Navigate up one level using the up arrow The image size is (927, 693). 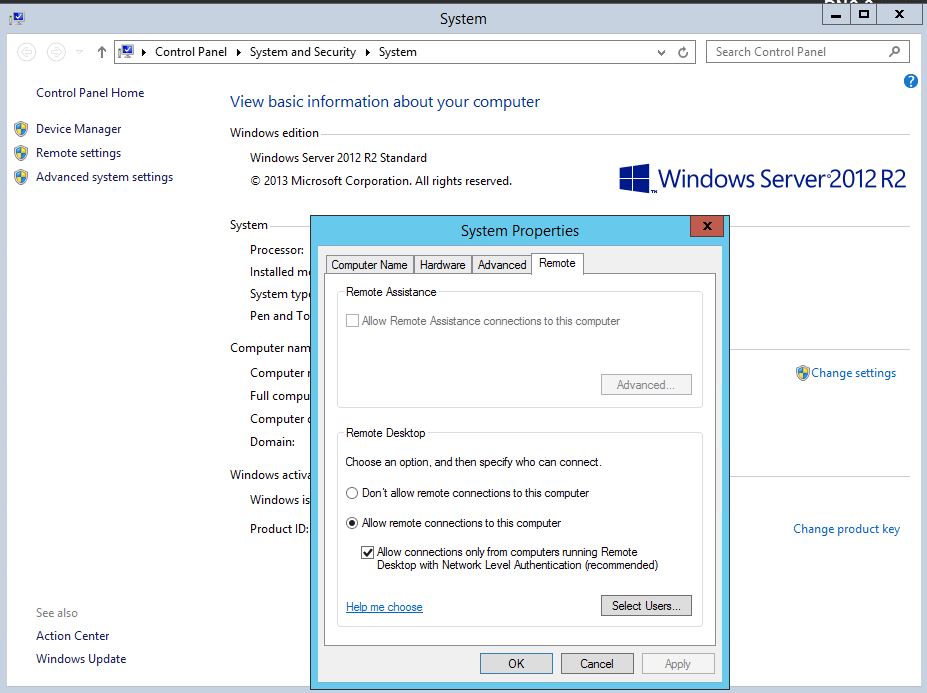(x=100, y=52)
